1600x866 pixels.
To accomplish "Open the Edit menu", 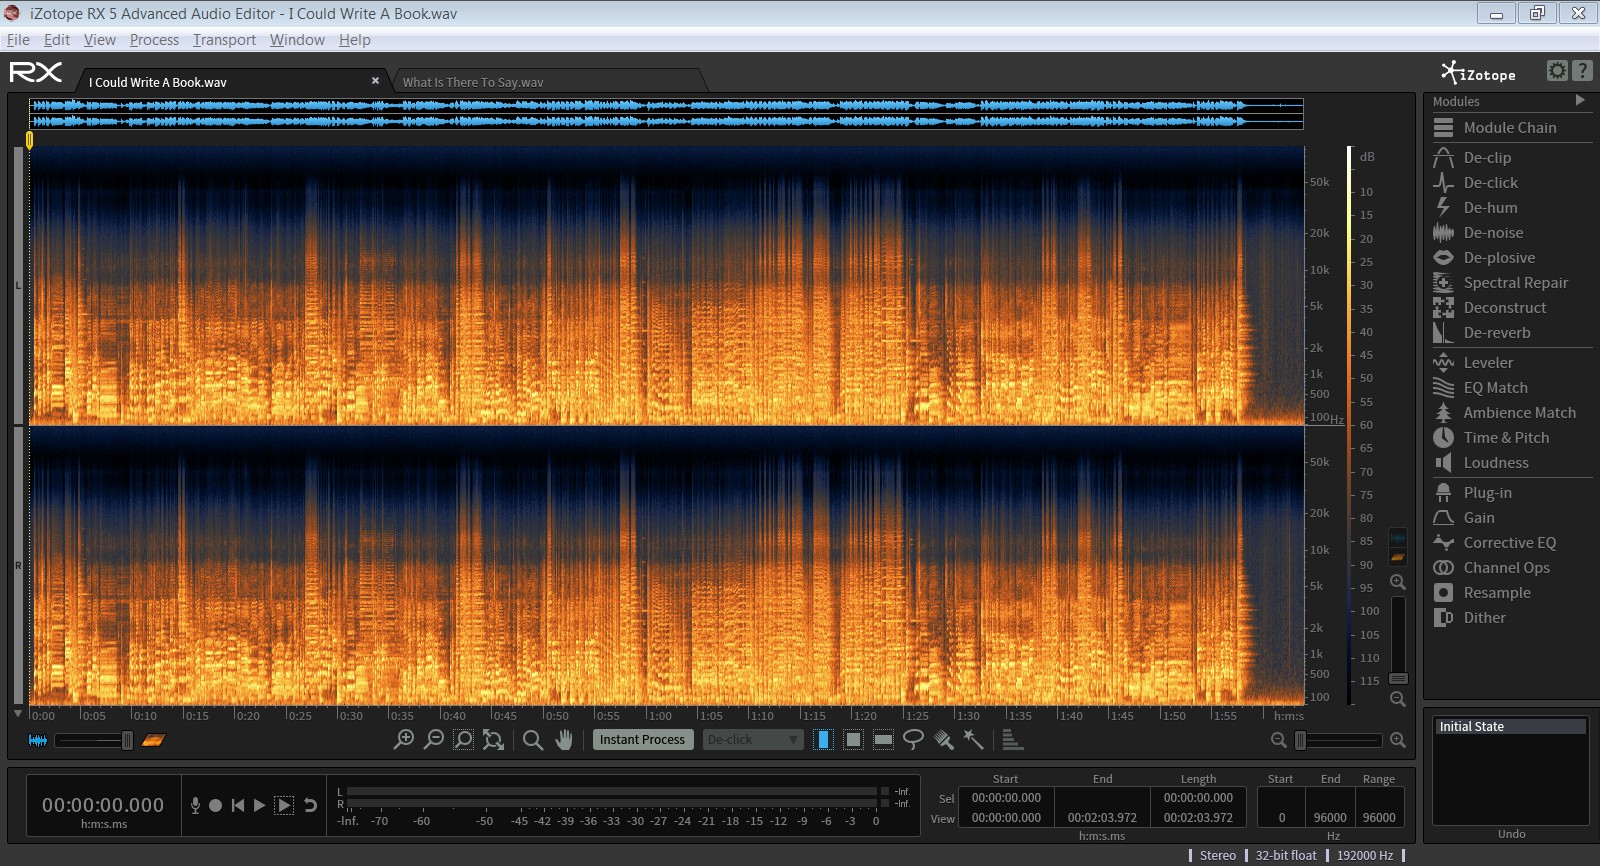I will [57, 40].
